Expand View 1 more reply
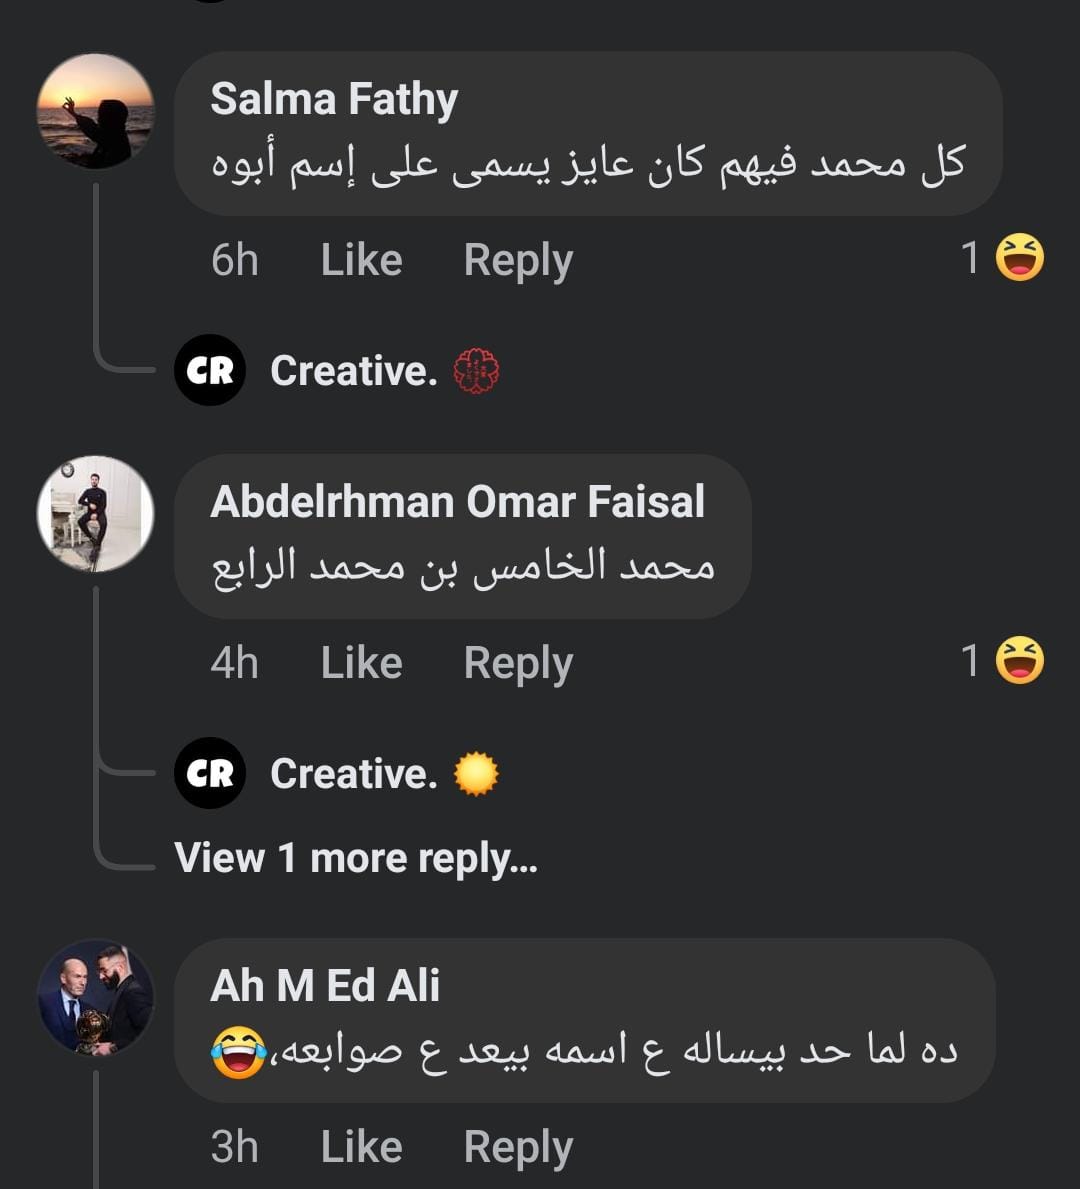This screenshot has width=1080, height=1189. 356,858
